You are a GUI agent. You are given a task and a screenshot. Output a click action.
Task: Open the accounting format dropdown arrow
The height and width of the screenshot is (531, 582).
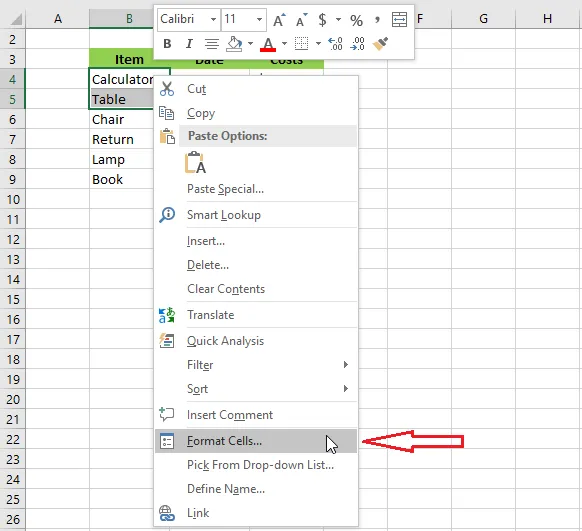point(338,19)
